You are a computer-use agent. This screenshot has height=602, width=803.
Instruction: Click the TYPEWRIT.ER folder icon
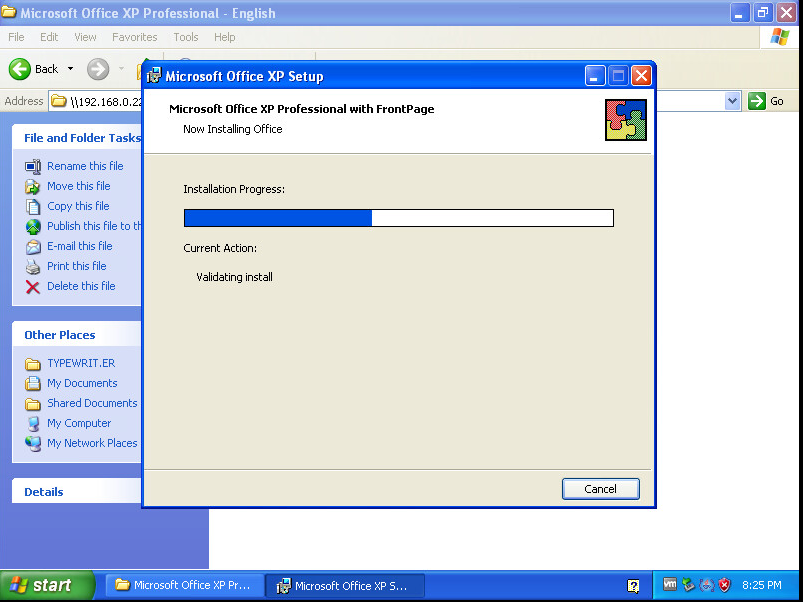pos(33,364)
